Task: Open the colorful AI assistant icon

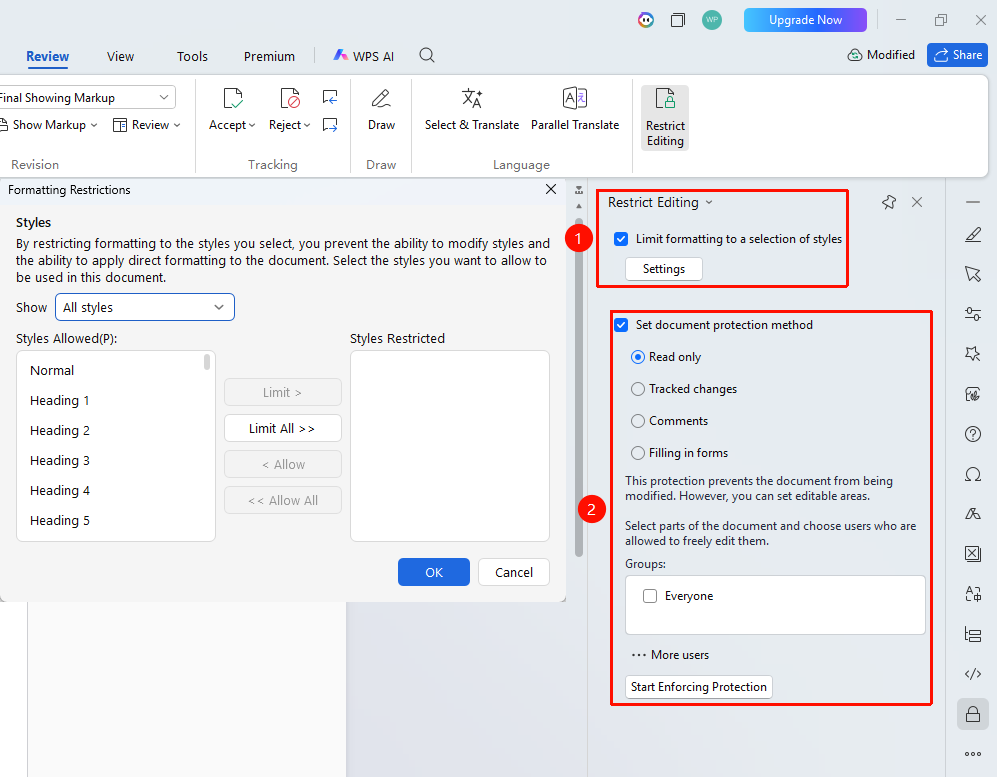Action: tap(645, 20)
